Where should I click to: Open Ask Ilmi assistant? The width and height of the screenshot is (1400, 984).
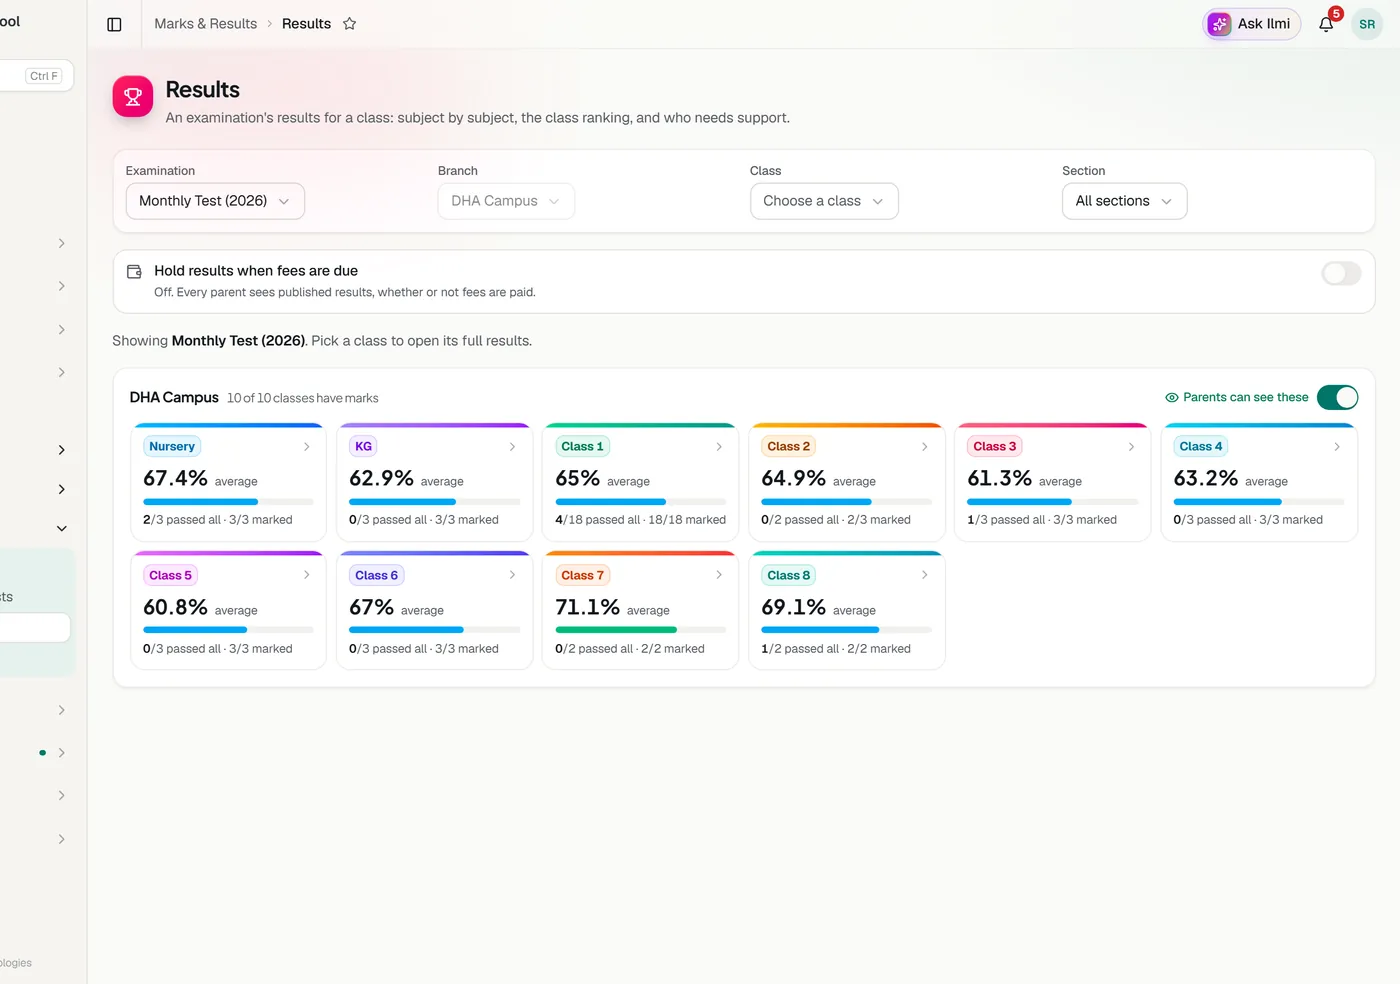coord(1251,24)
